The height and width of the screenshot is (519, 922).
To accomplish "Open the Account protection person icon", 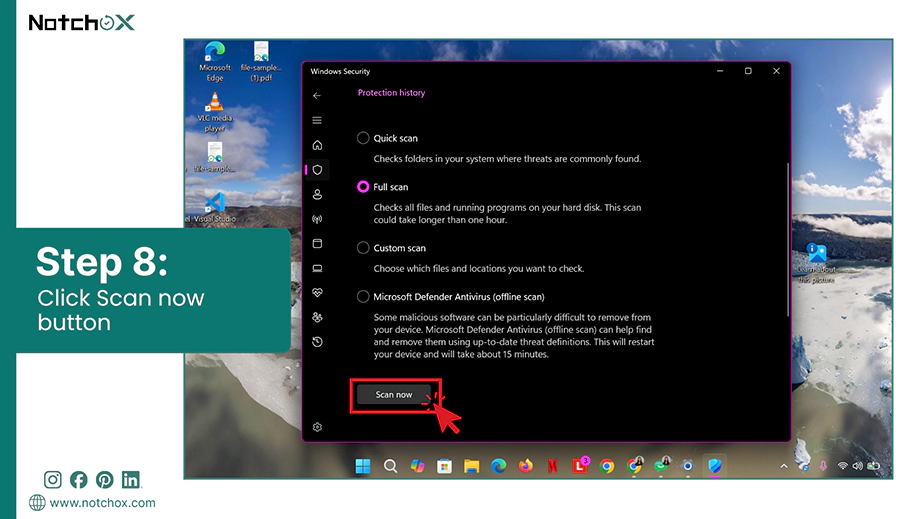I will point(318,195).
